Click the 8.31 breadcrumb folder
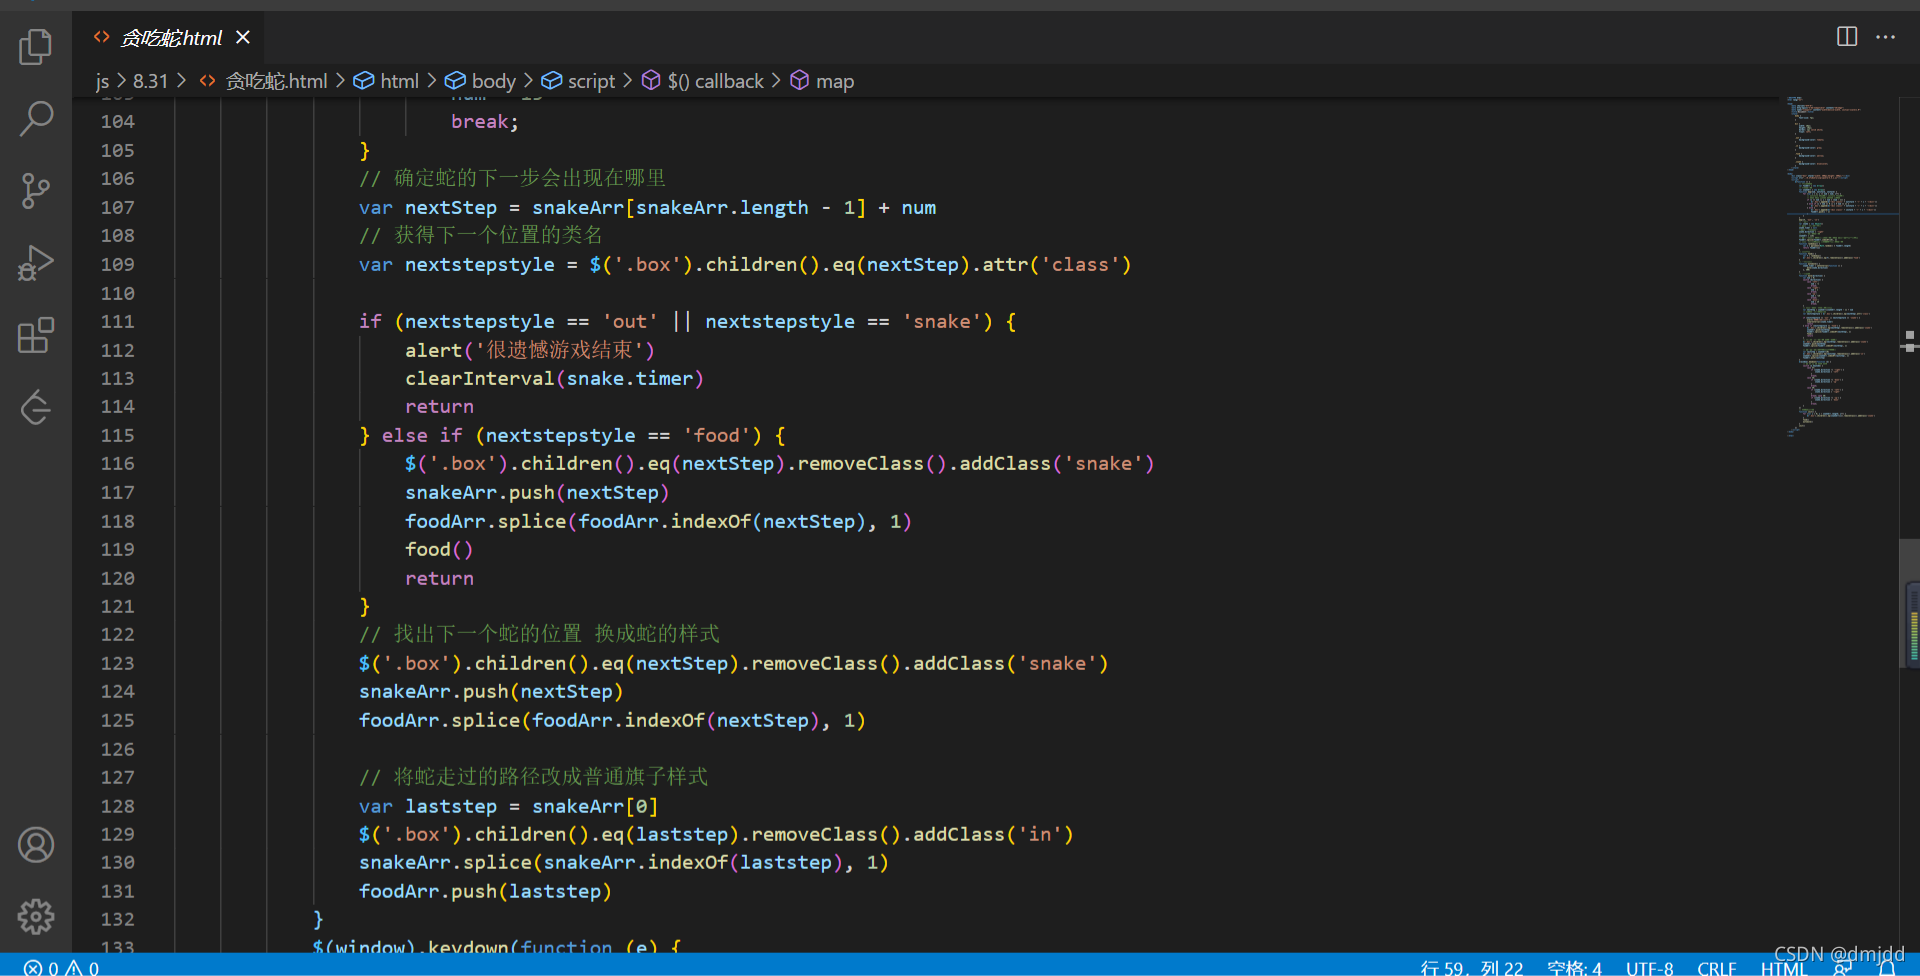 tap(150, 81)
